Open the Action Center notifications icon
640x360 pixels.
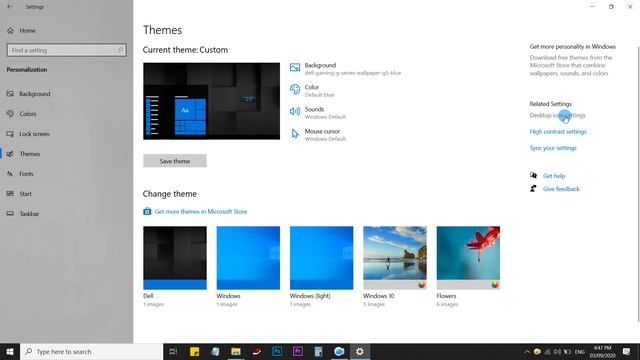(x=627, y=351)
